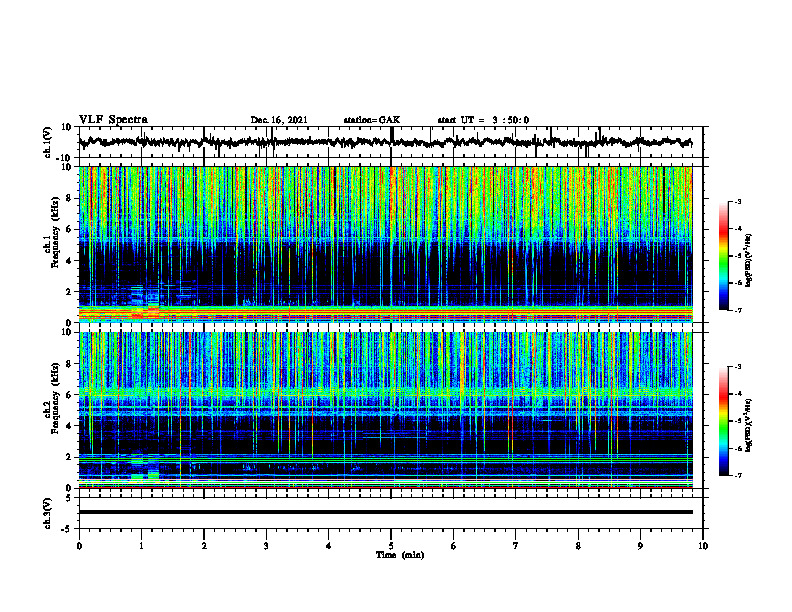792x612 pixels.
Task: Click the "station=GAK" header label
Action: click(372, 120)
